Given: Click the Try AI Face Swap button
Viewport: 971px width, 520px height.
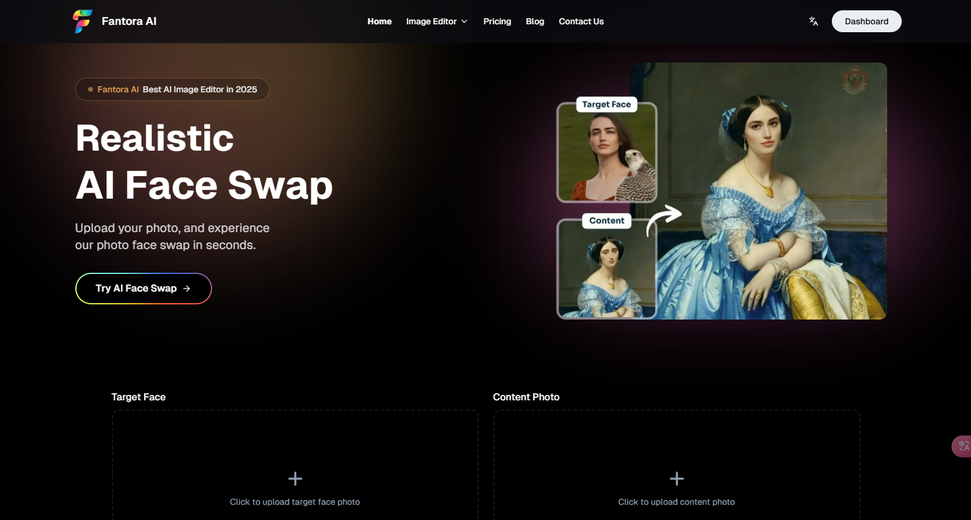Looking at the screenshot, I should 144,288.
